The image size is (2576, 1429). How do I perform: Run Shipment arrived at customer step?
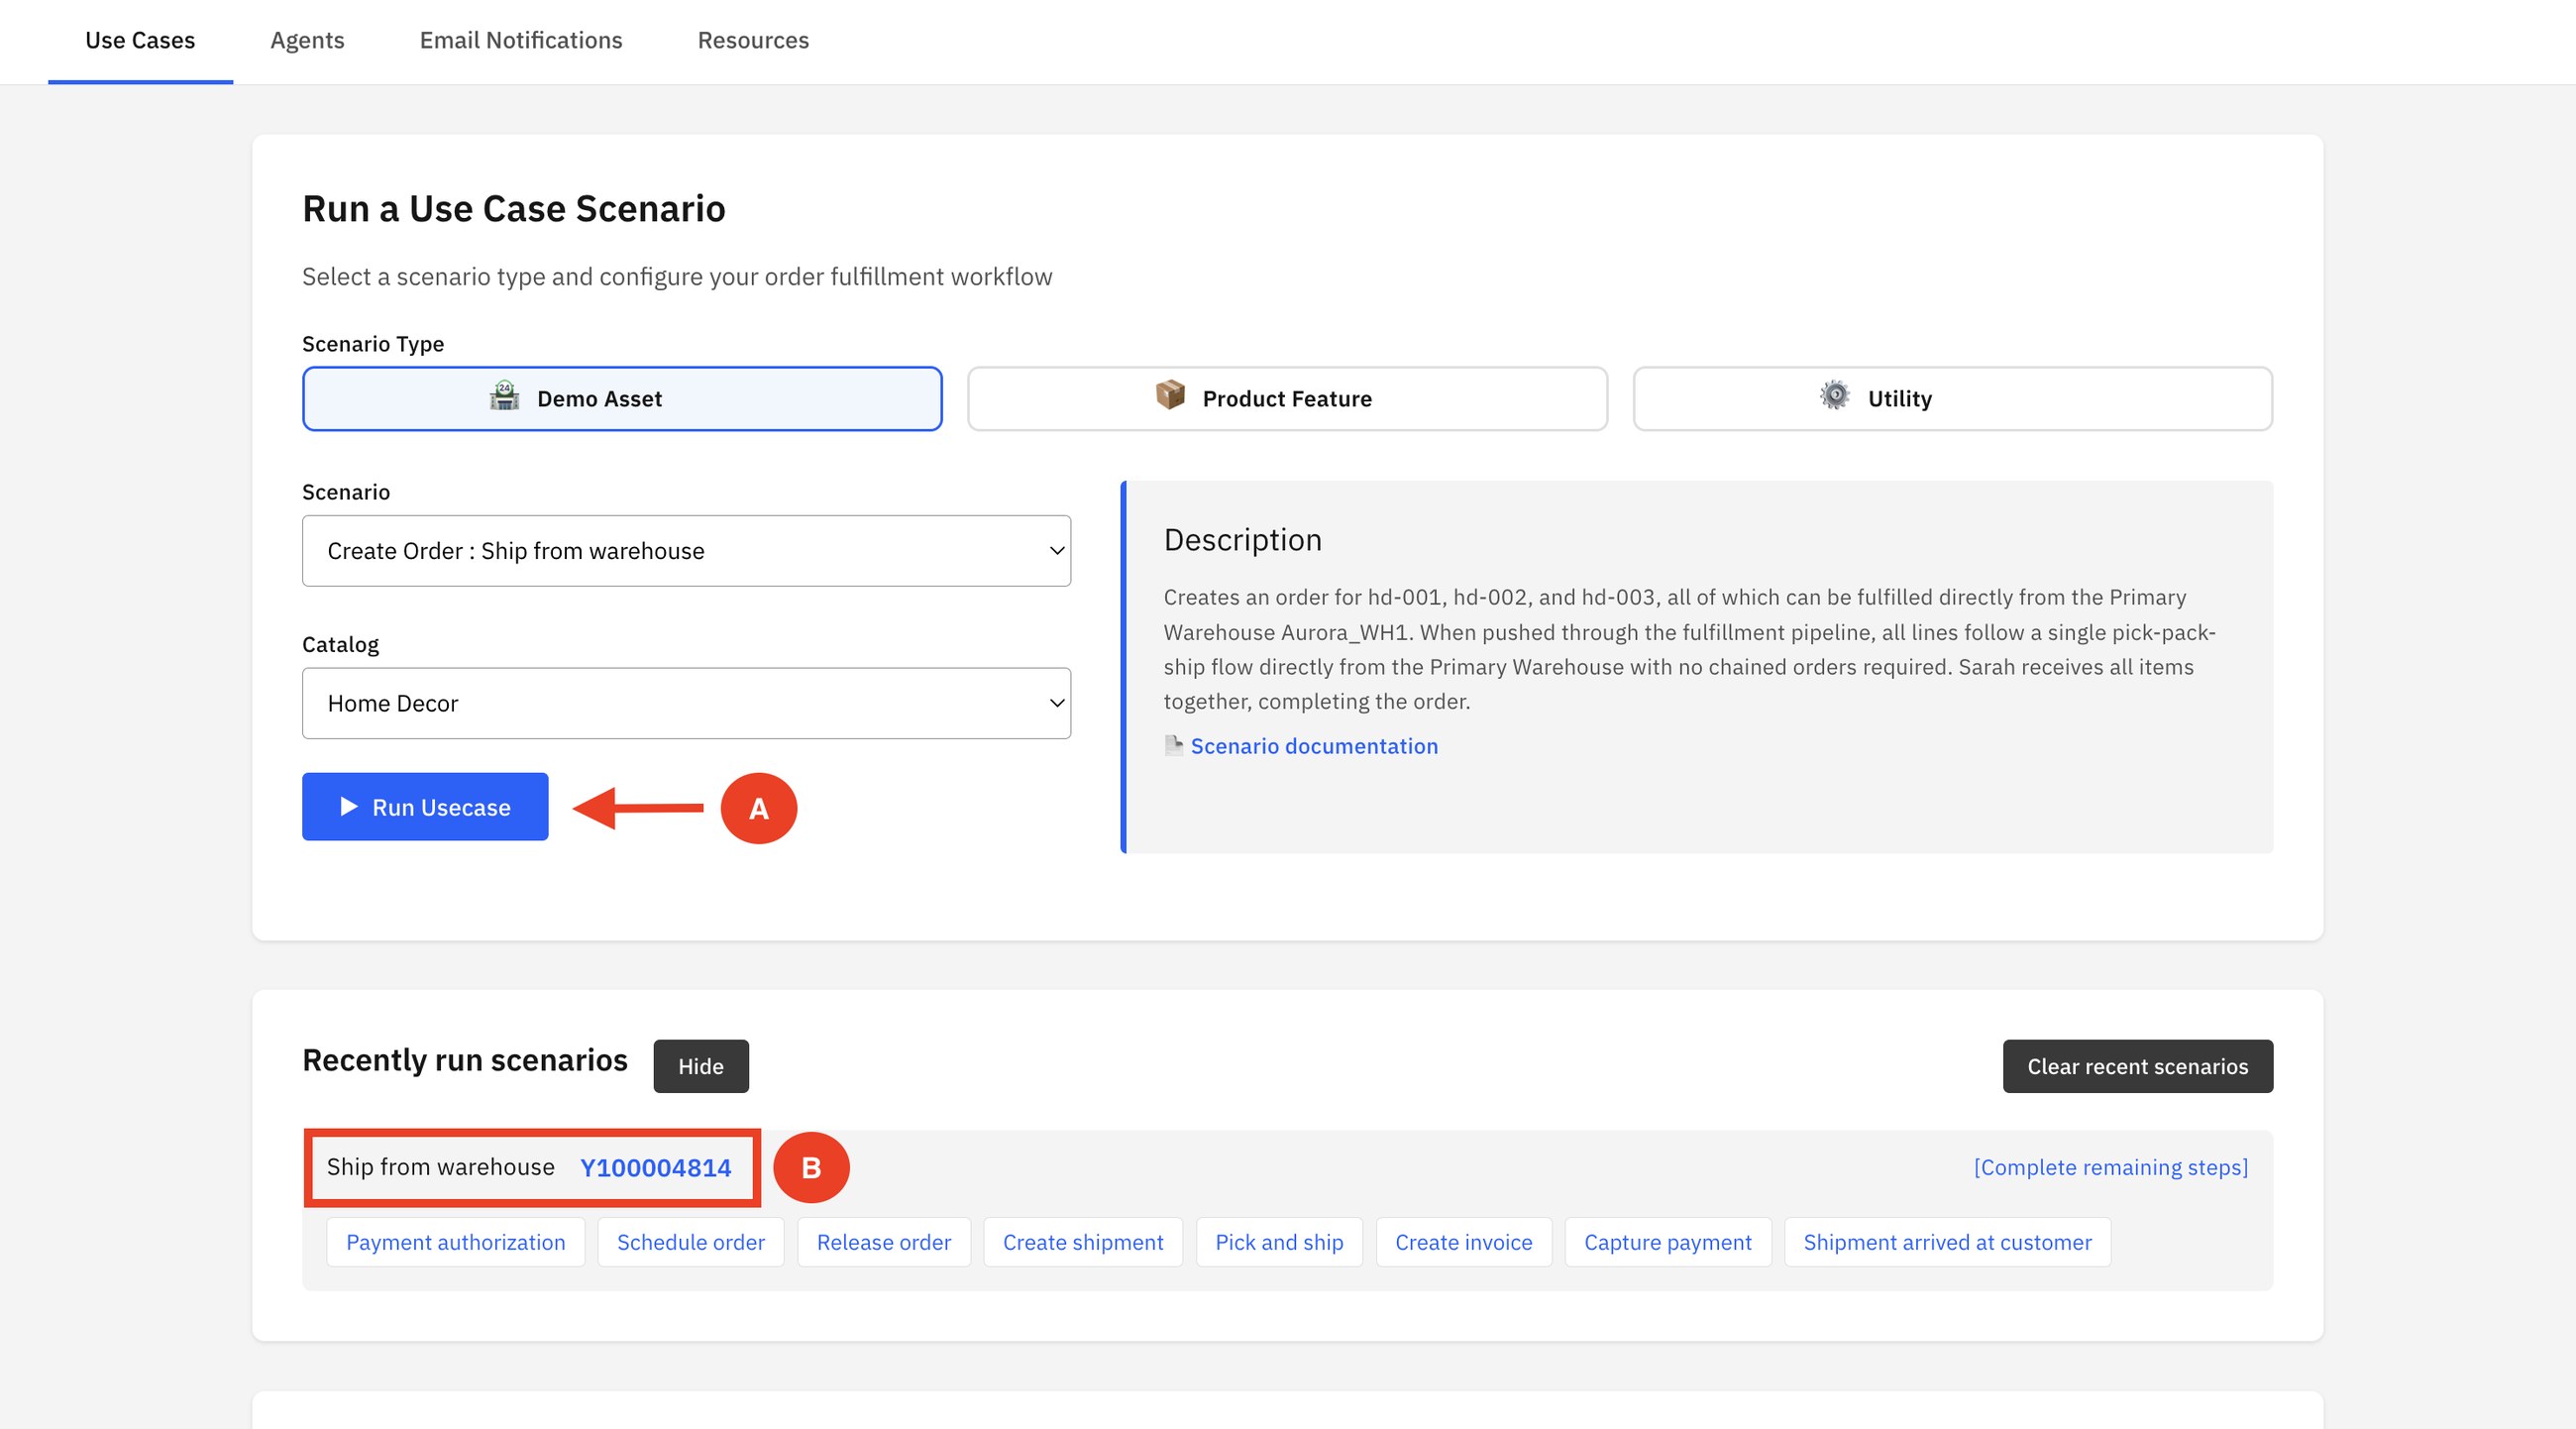[x=1947, y=1242]
